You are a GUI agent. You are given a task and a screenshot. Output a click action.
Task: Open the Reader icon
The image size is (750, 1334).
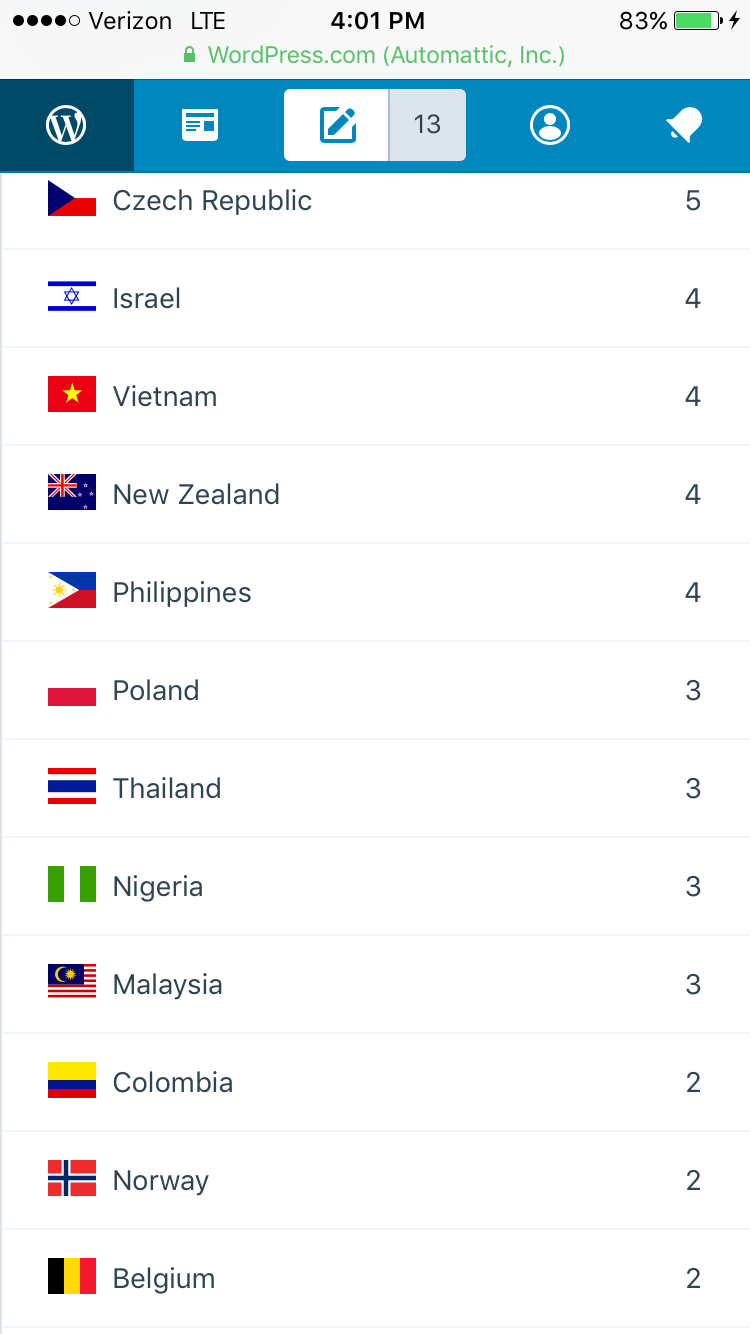click(199, 125)
